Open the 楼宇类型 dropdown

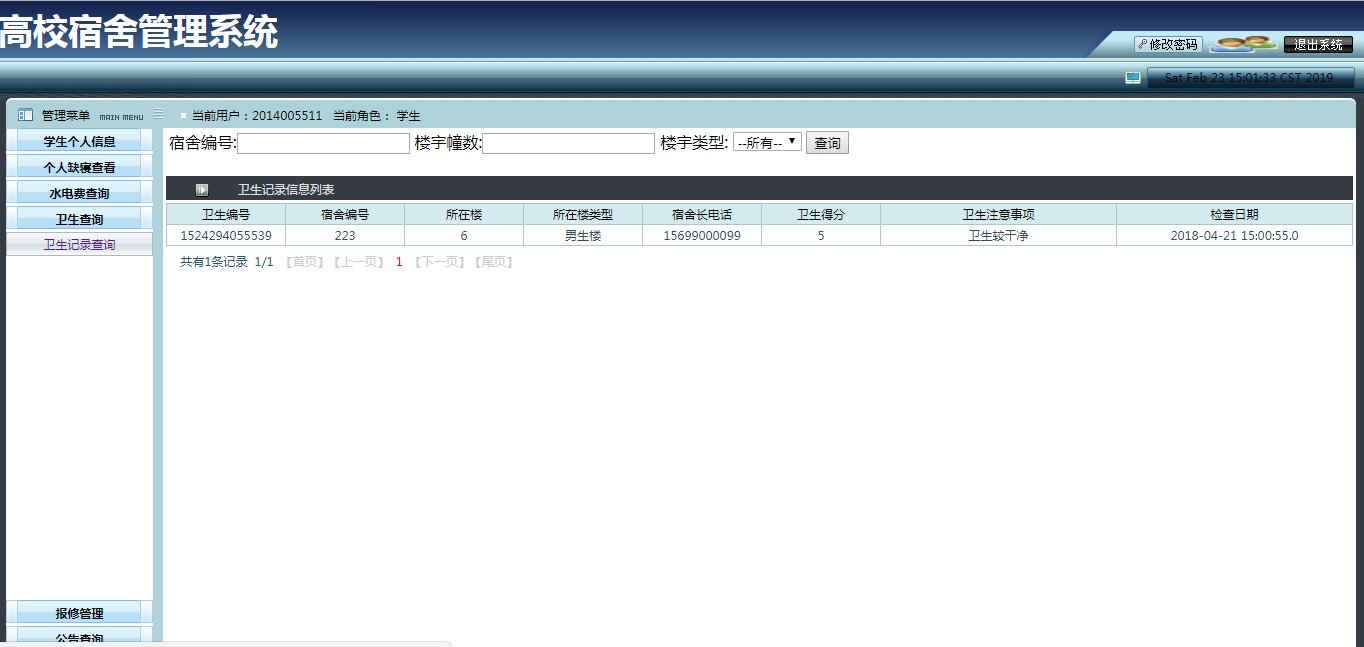pos(767,143)
